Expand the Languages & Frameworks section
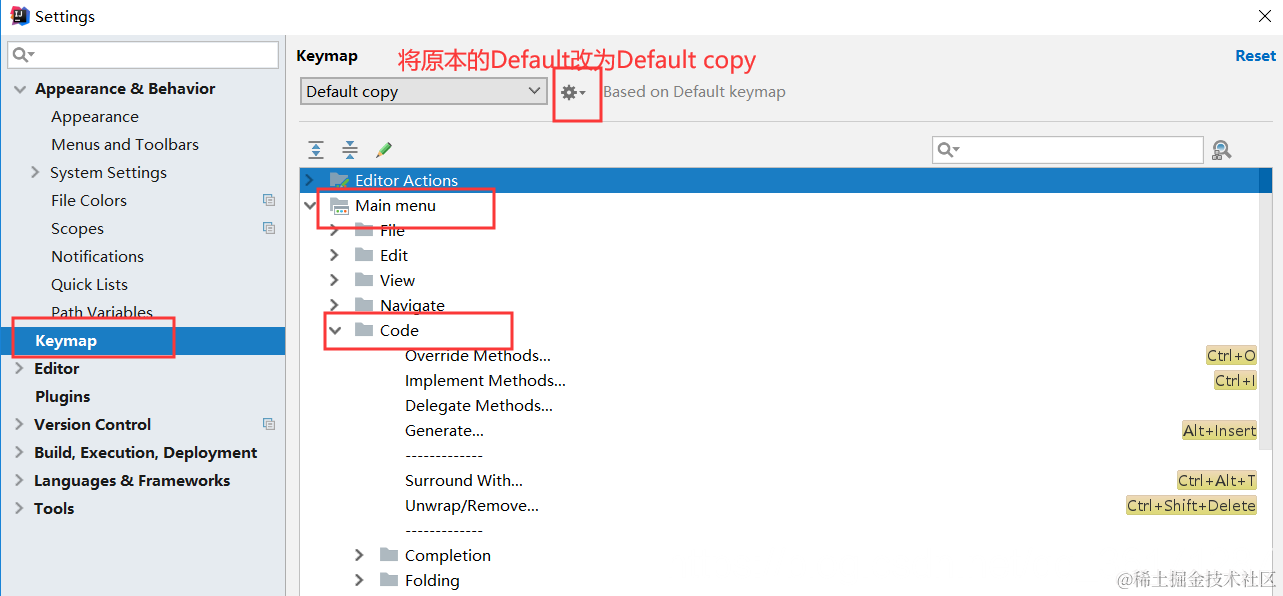Viewport: 1283px width, 596px height. tap(19, 480)
